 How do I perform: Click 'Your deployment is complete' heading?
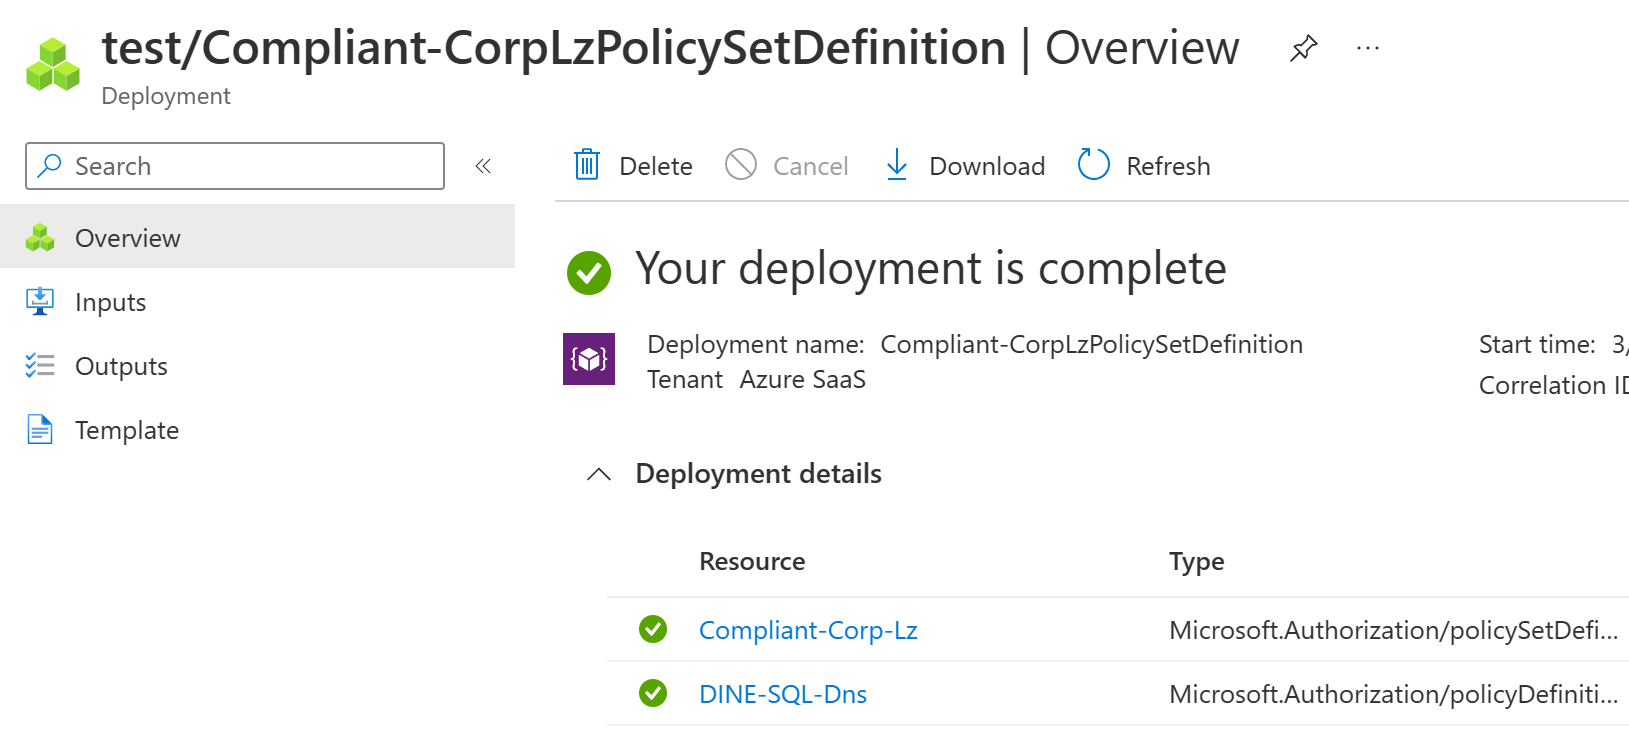[x=931, y=268]
